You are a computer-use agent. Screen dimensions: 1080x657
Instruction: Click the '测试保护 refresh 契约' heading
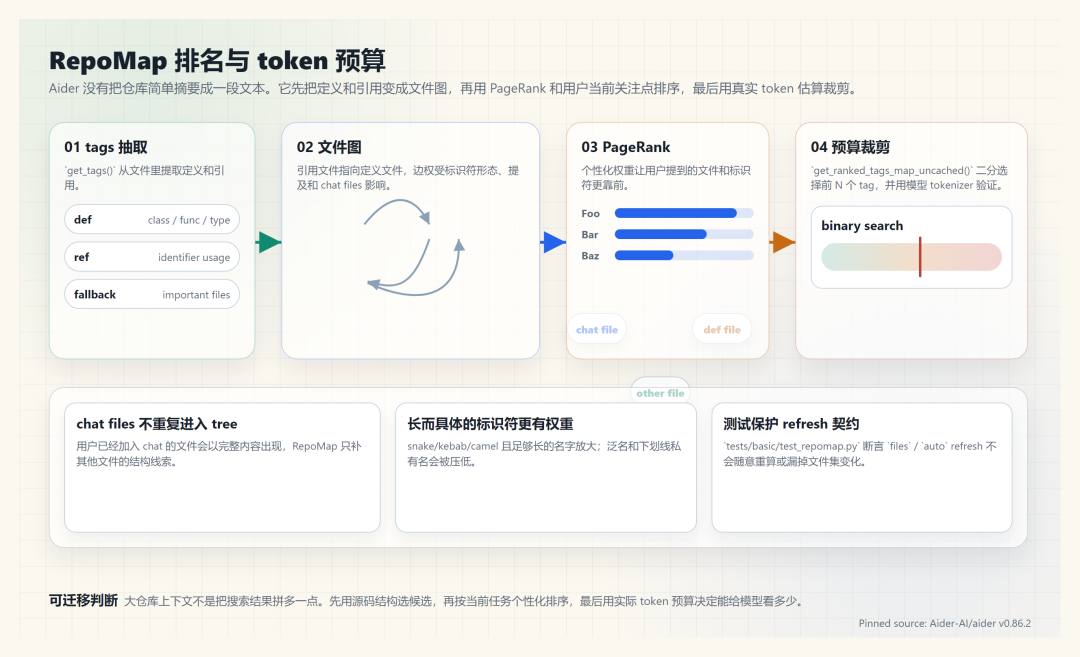pos(791,424)
